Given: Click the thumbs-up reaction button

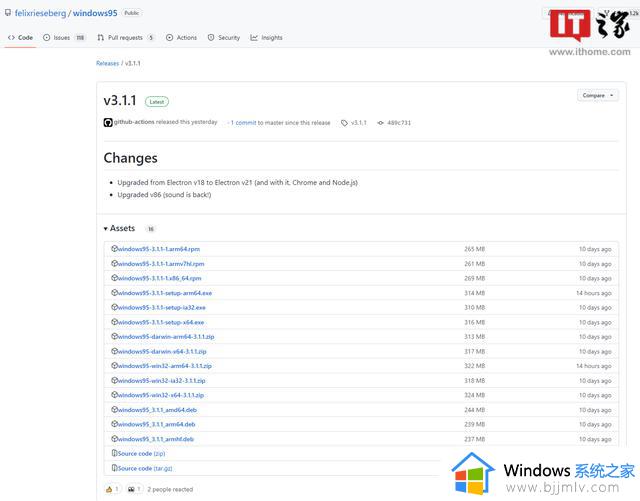Looking at the screenshot, I should 113,489.
